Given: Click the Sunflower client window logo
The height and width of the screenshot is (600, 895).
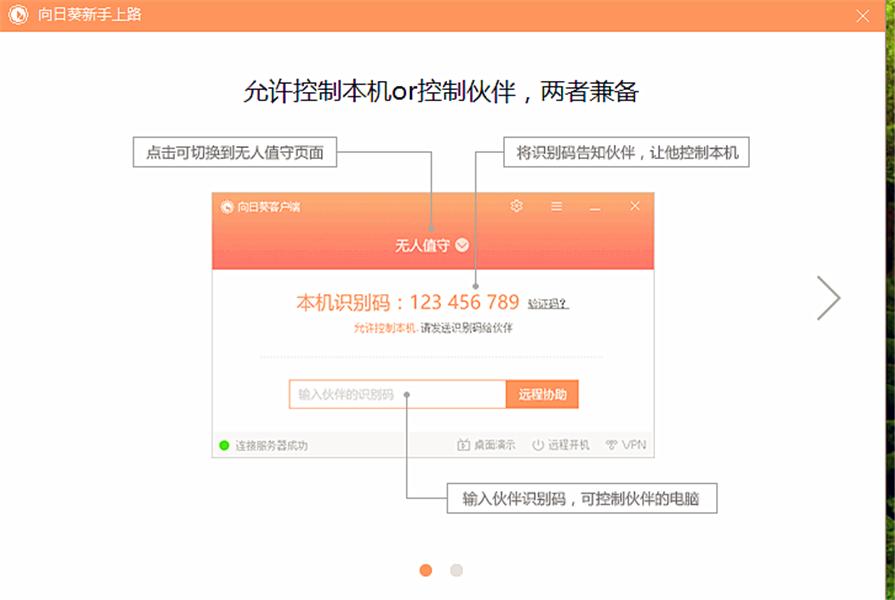Looking at the screenshot, I should (225, 207).
